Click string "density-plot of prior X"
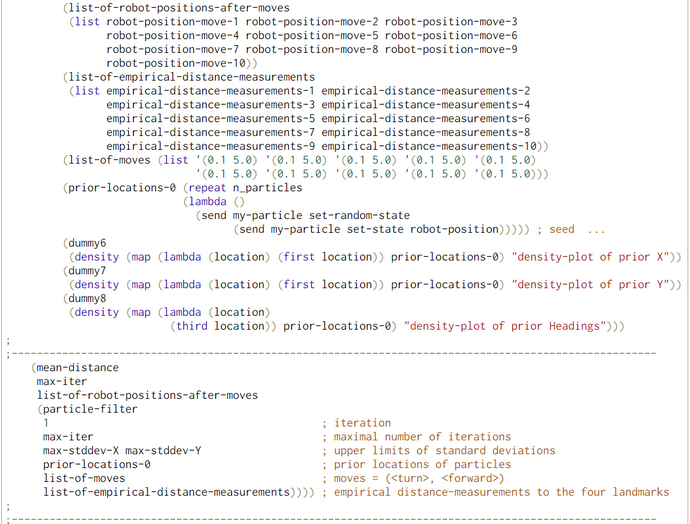 coord(591,257)
